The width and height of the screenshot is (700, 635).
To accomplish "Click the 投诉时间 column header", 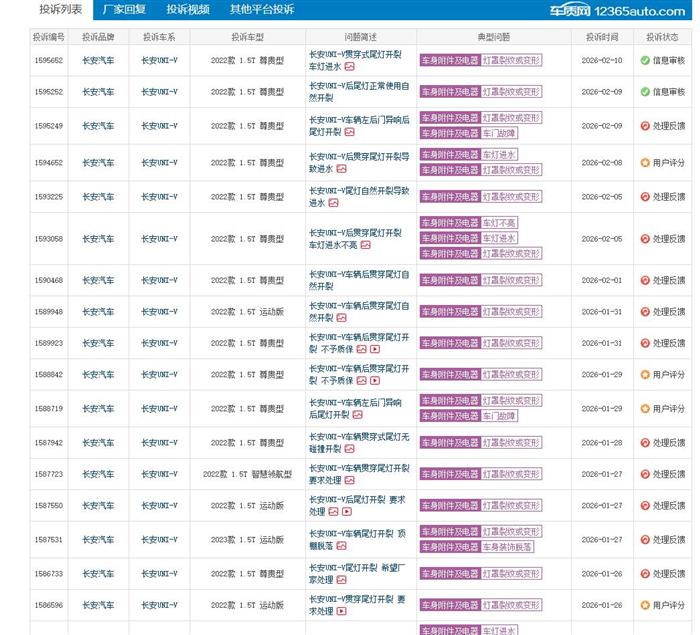I will pyautogui.click(x=601, y=37).
